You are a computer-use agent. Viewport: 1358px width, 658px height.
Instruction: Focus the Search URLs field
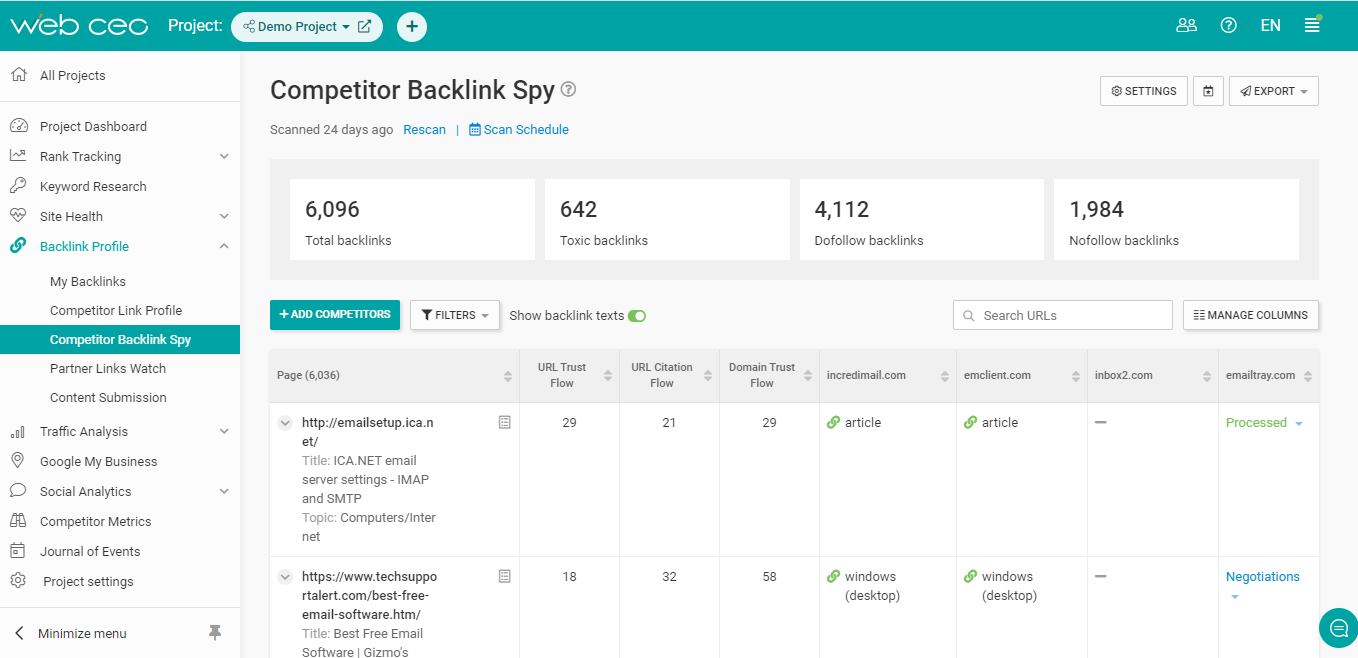click(x=1063, y=315)
